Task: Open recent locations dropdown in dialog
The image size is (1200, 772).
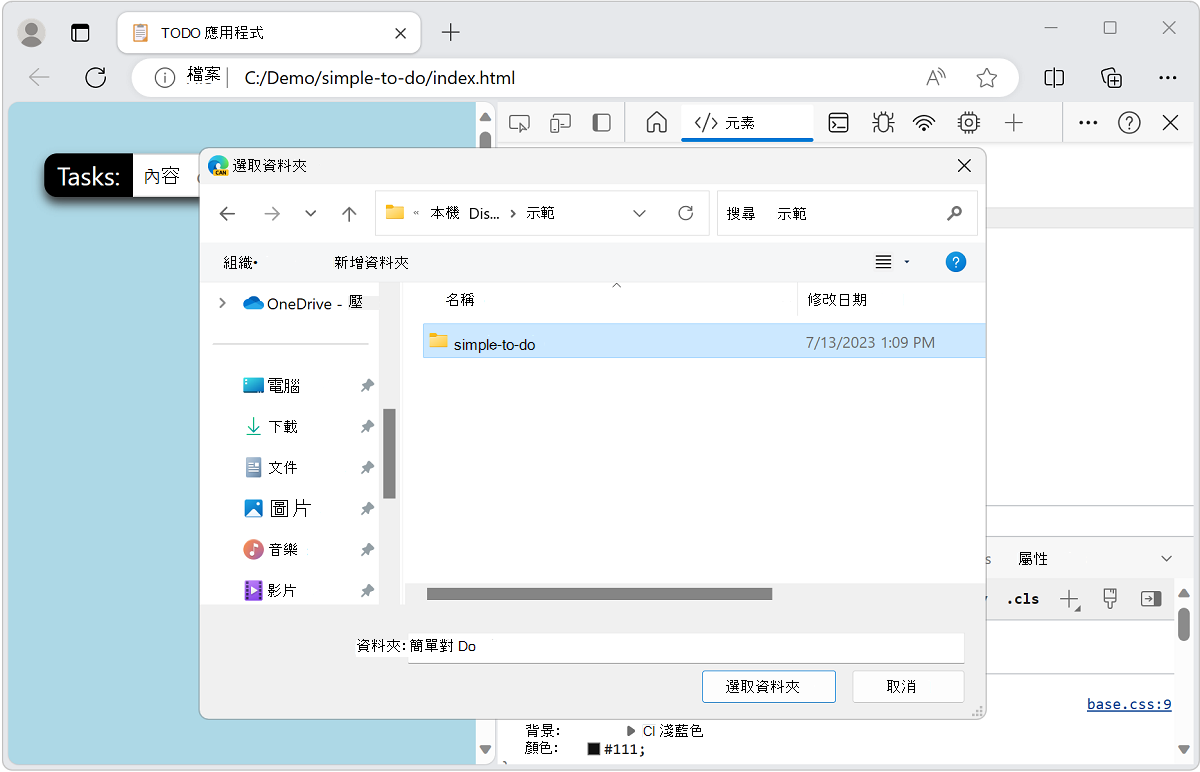Action: [311, 214]
